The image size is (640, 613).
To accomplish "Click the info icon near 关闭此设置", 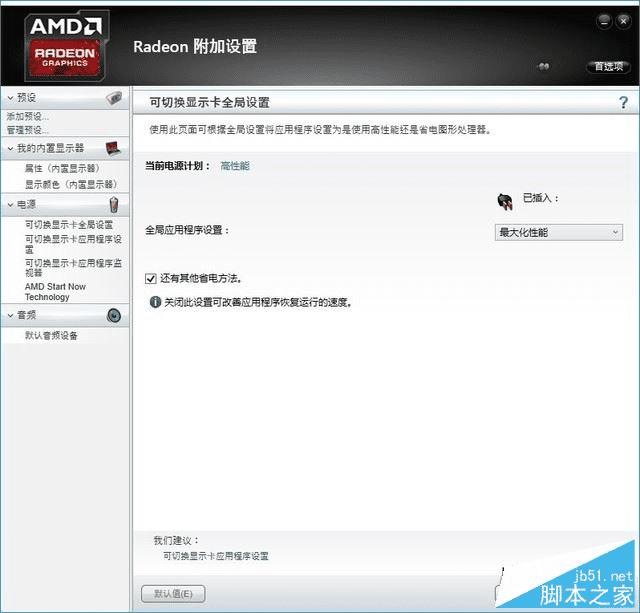I will coord(155,302).
